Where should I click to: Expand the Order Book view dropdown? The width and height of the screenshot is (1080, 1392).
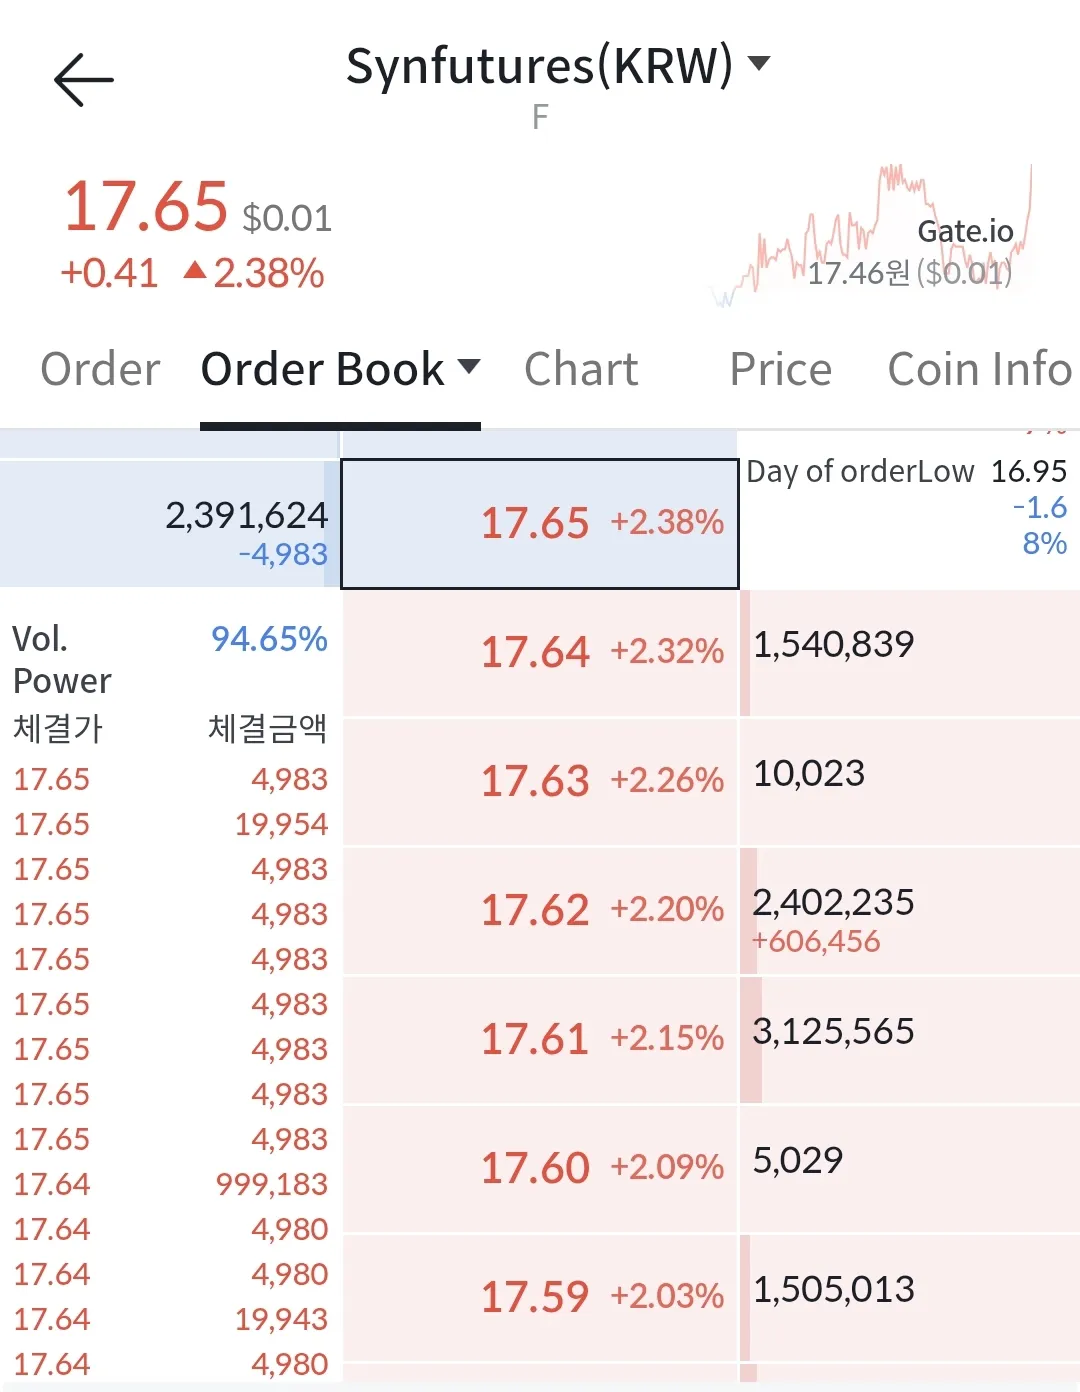click(468, 367)
